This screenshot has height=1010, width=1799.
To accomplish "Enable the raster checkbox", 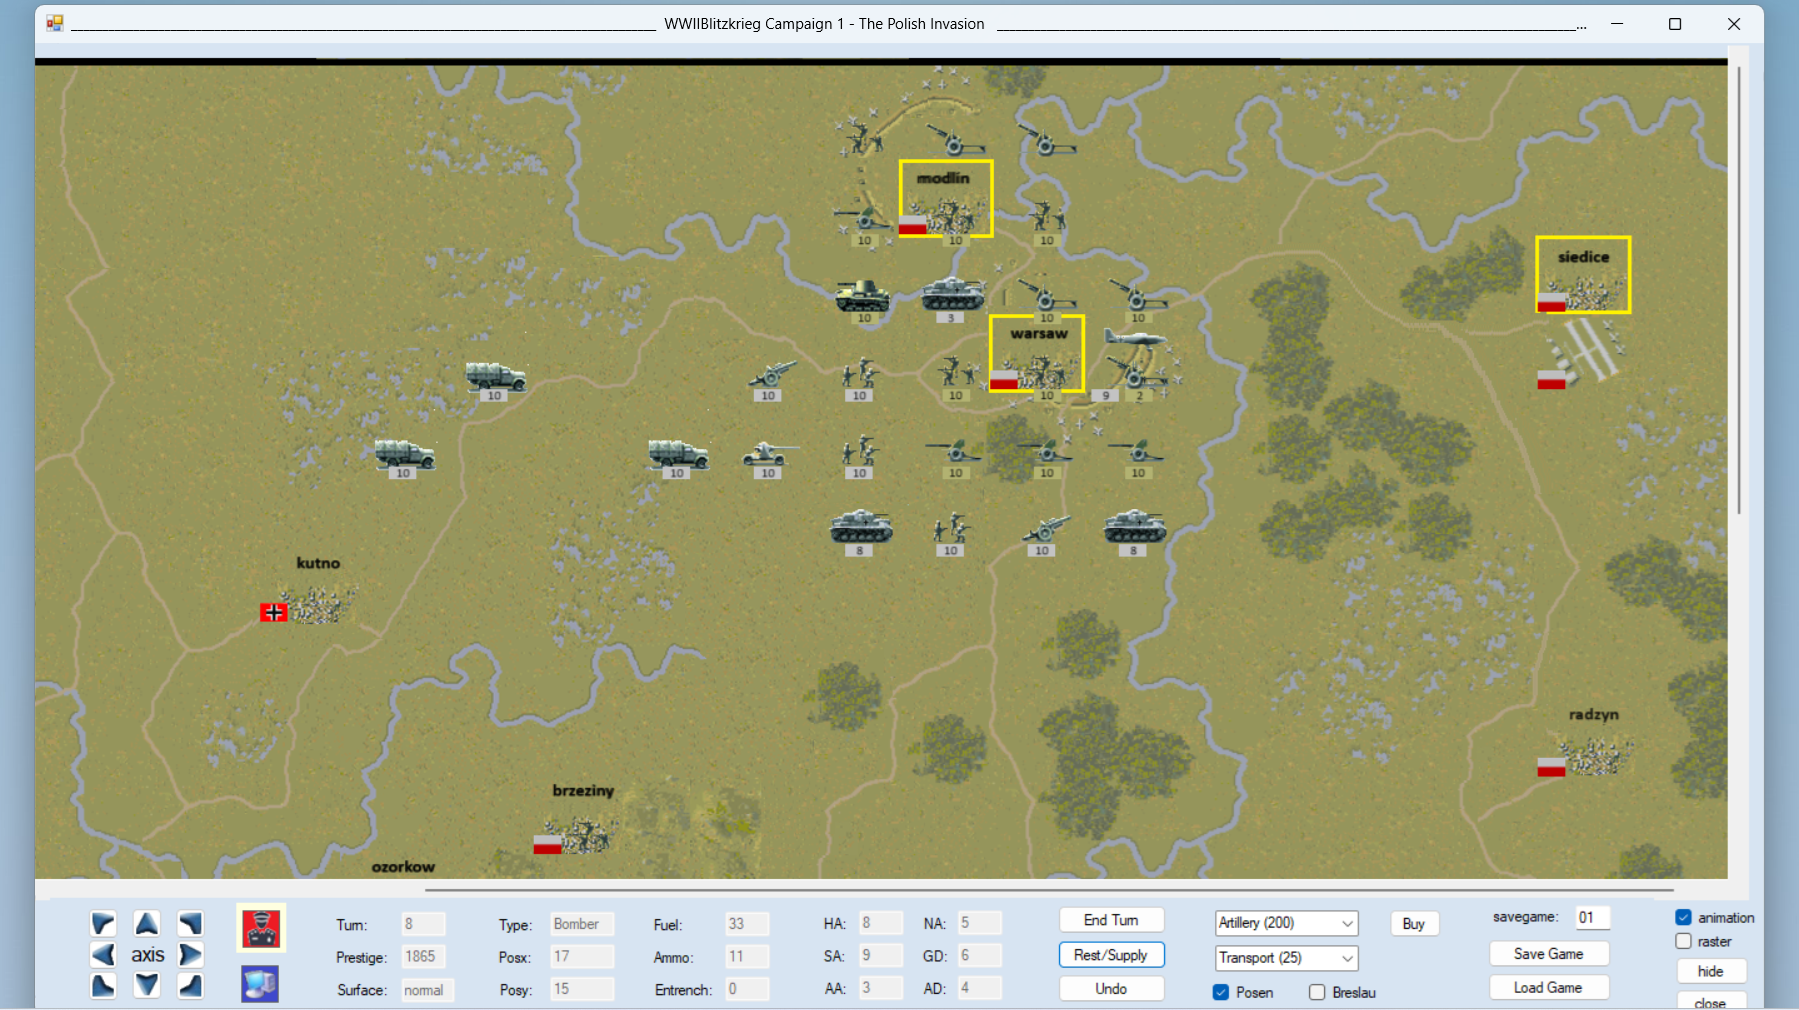I will coord(1684,941).
